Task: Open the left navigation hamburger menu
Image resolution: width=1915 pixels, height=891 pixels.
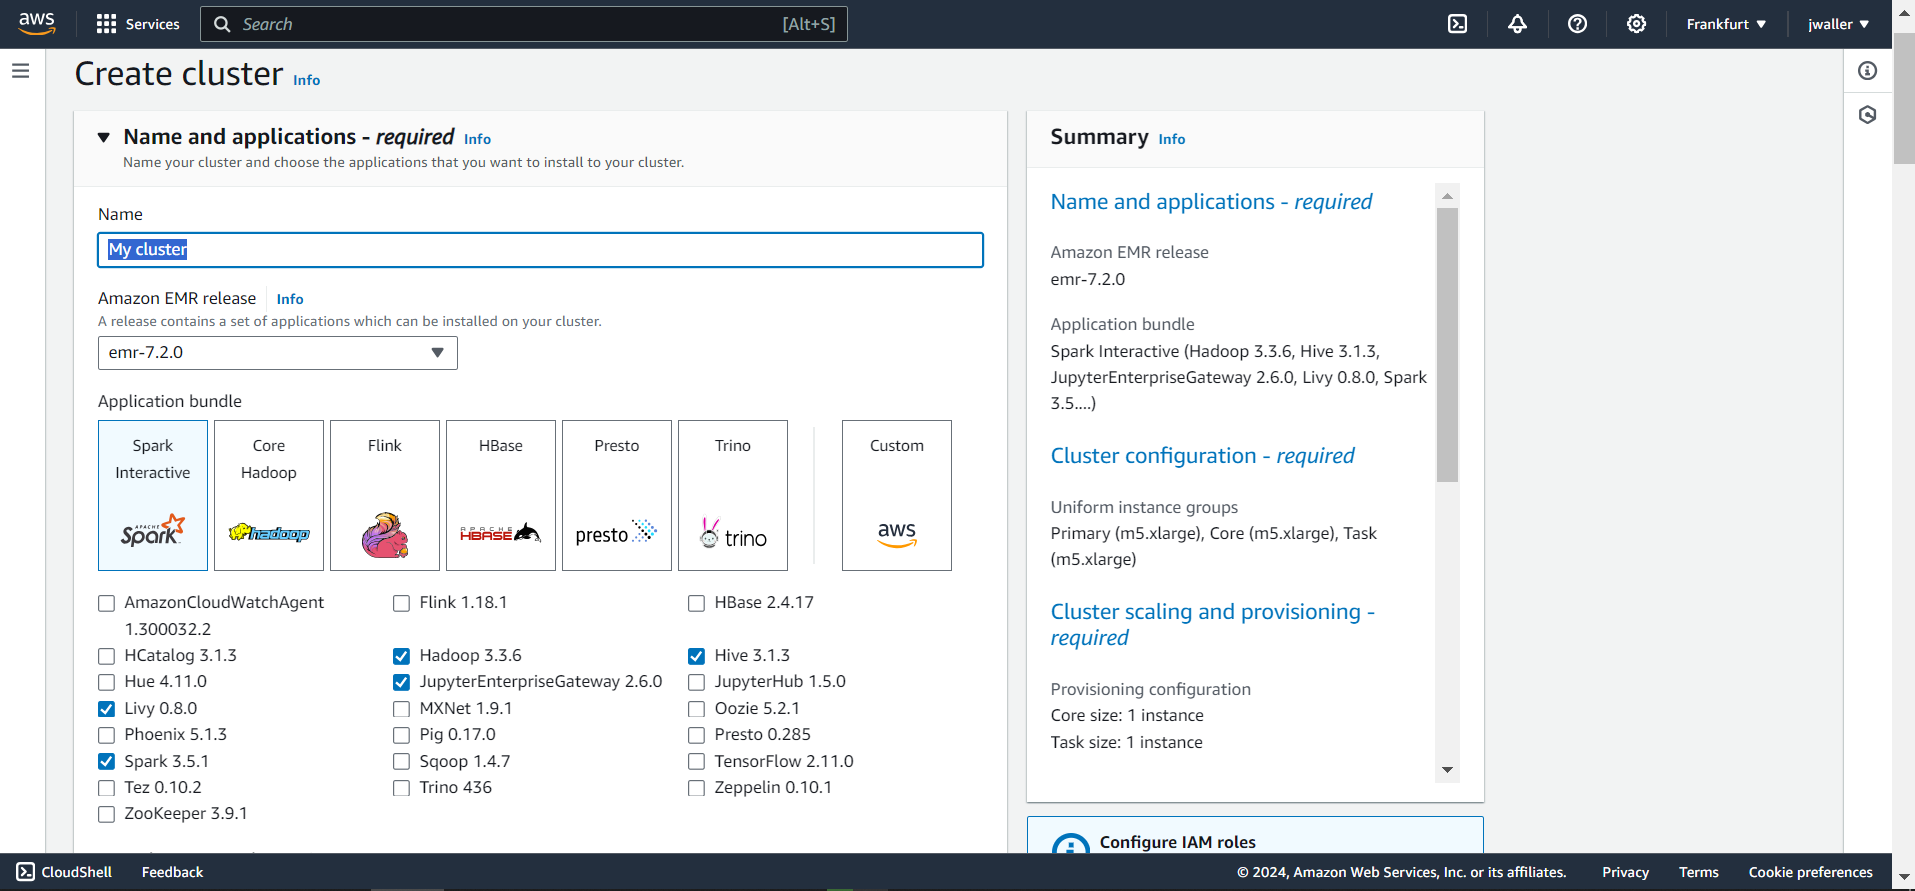Action: (x=21, y=71)
